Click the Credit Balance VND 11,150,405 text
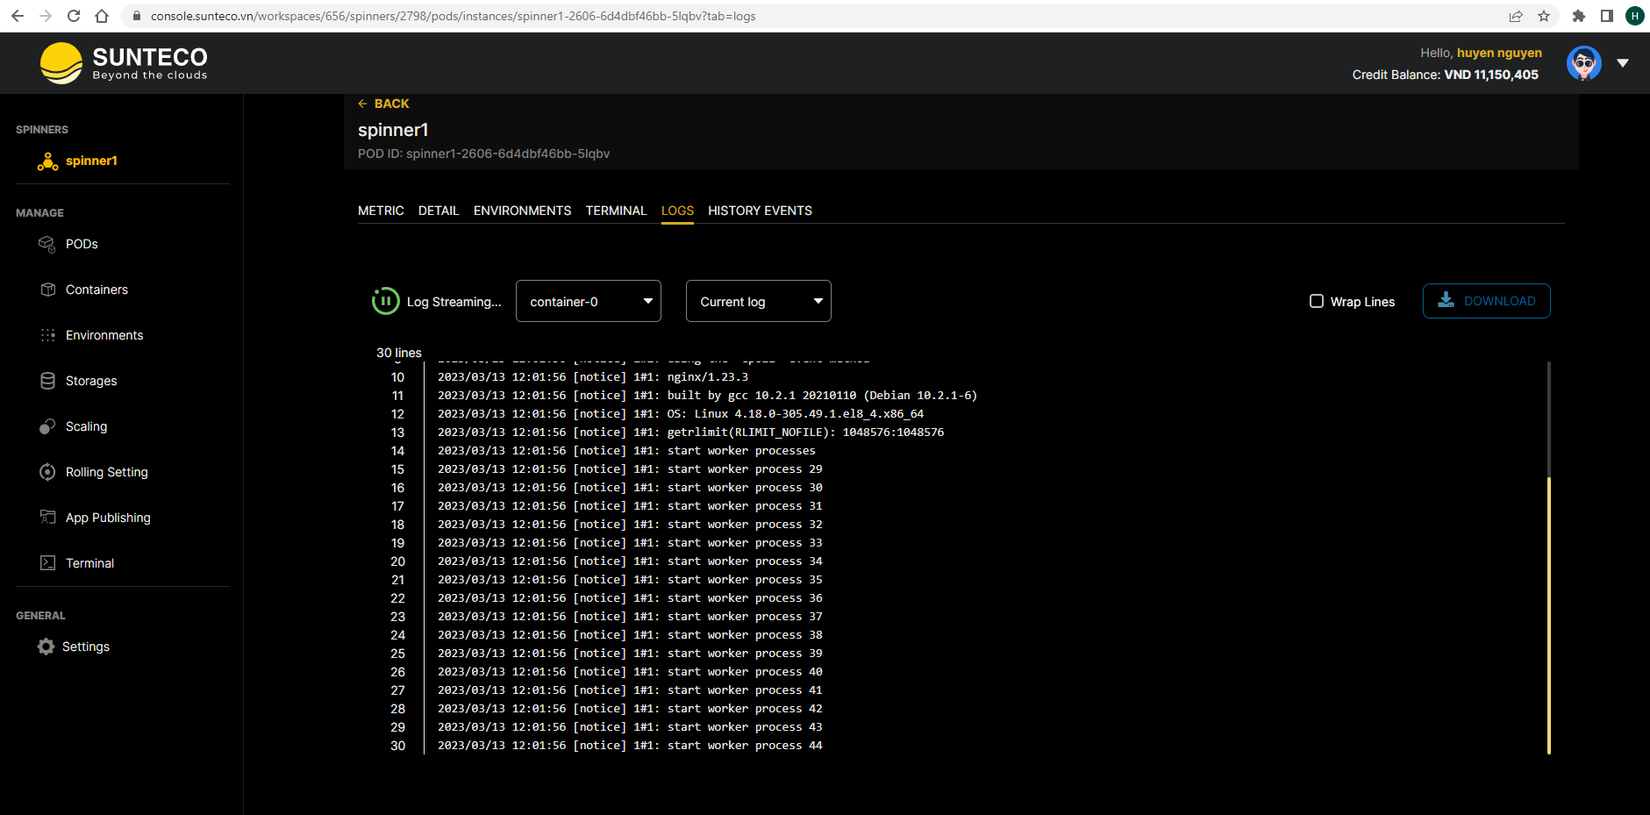This screenshot has width=1650, height=815. (1445, 75)
